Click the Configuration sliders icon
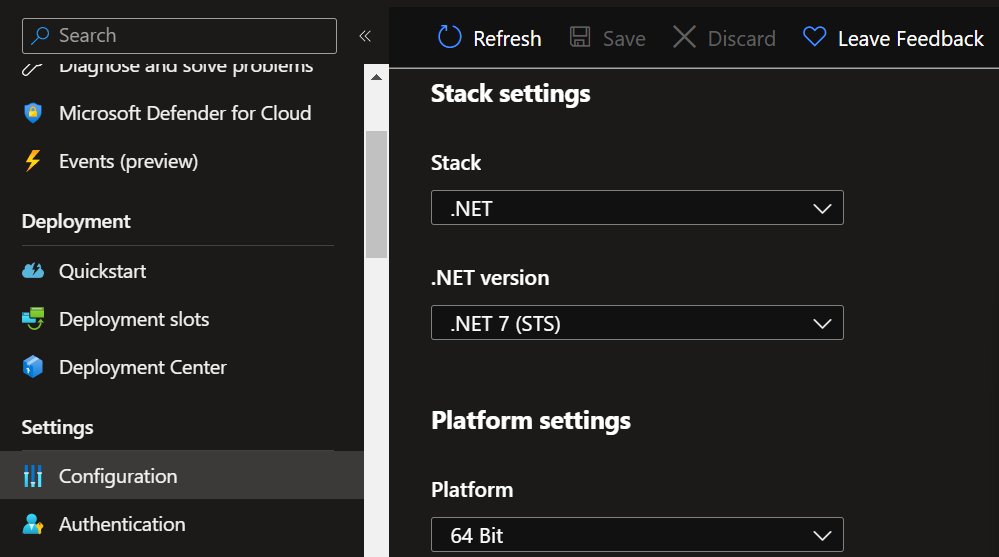 pyautogui.click(x=32, y=476)
